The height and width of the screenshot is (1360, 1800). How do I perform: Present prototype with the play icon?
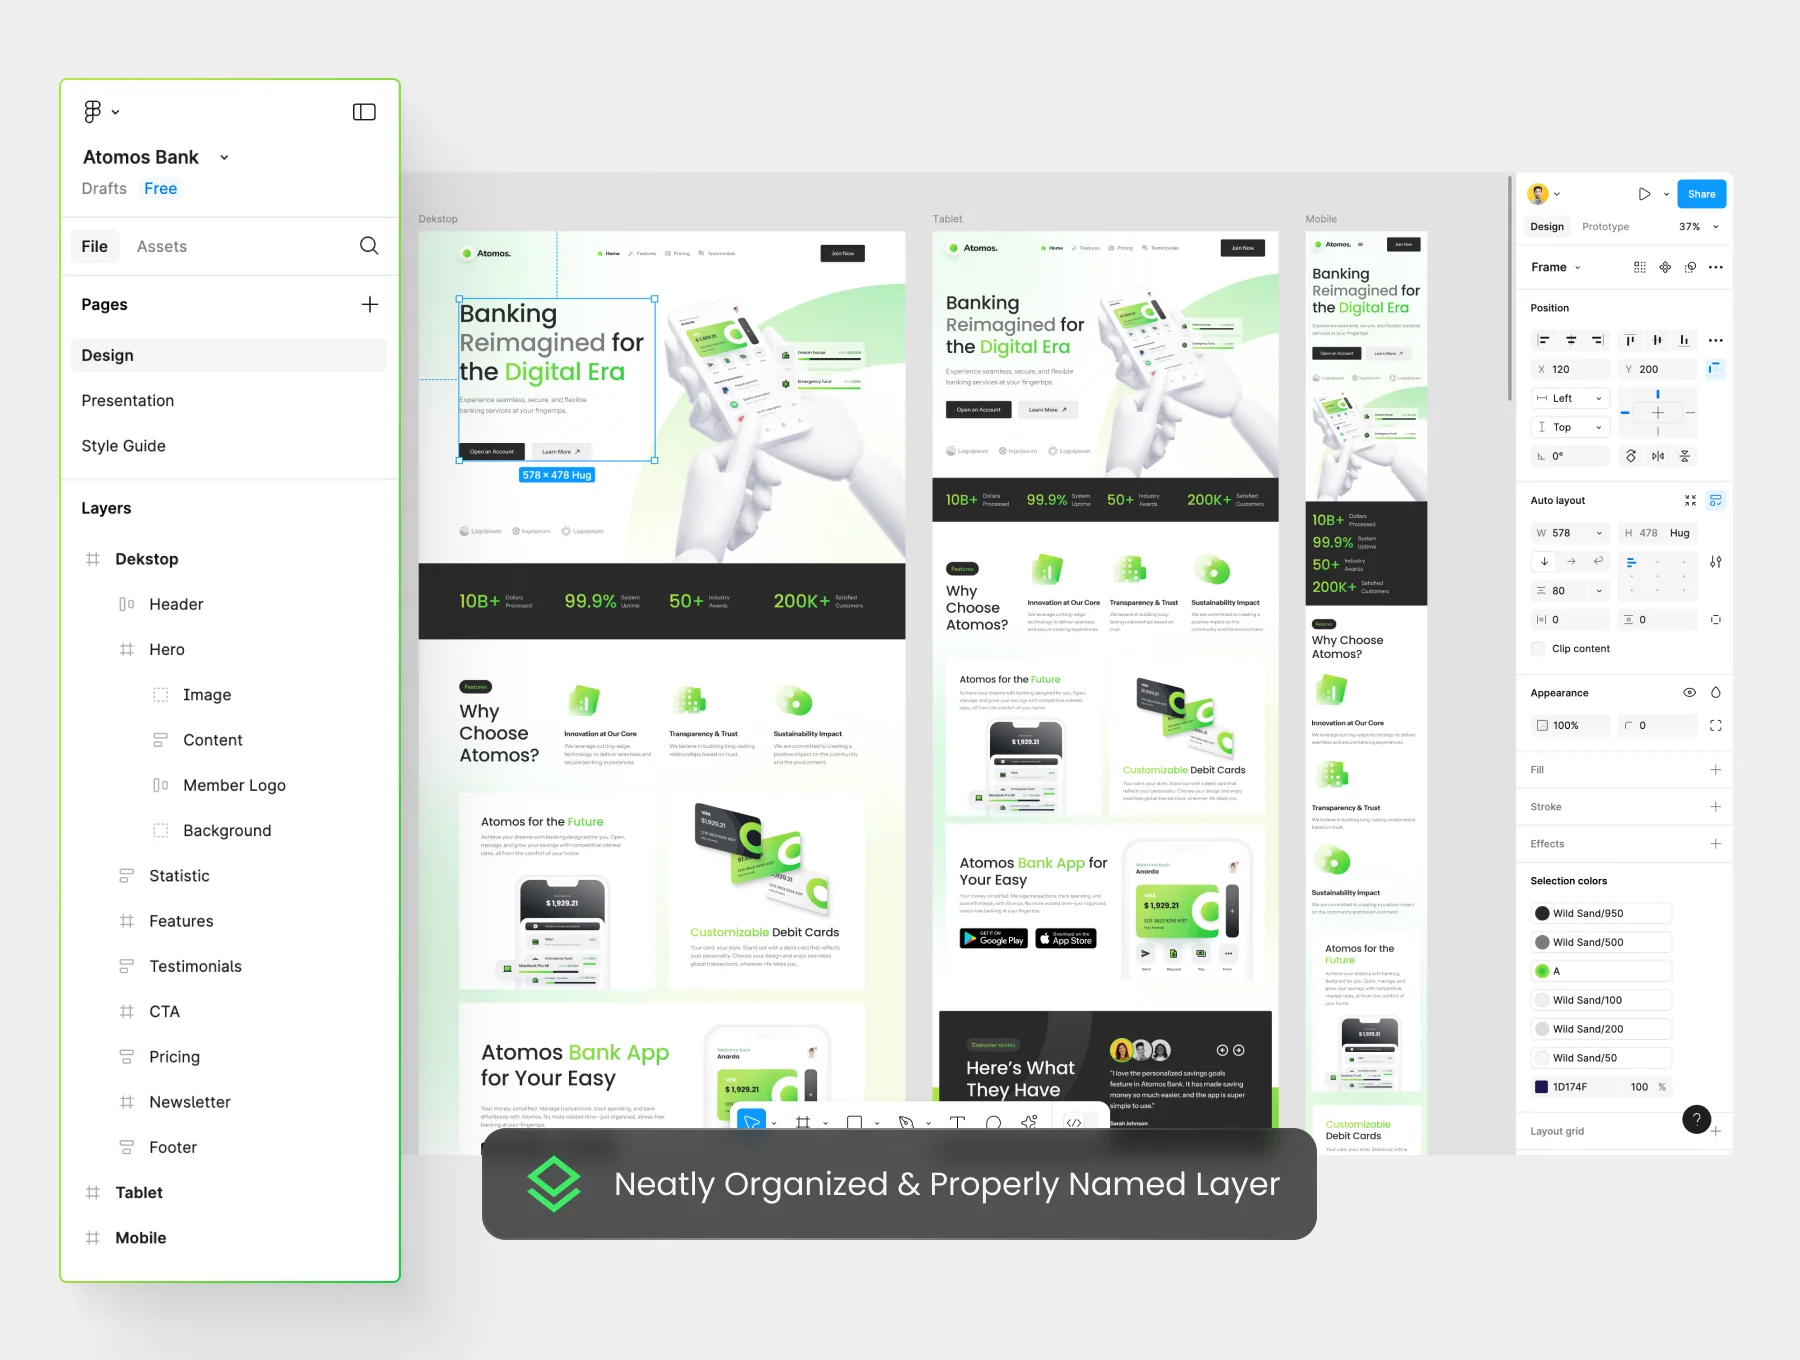pyautogui.click(x=1644, y=194)
